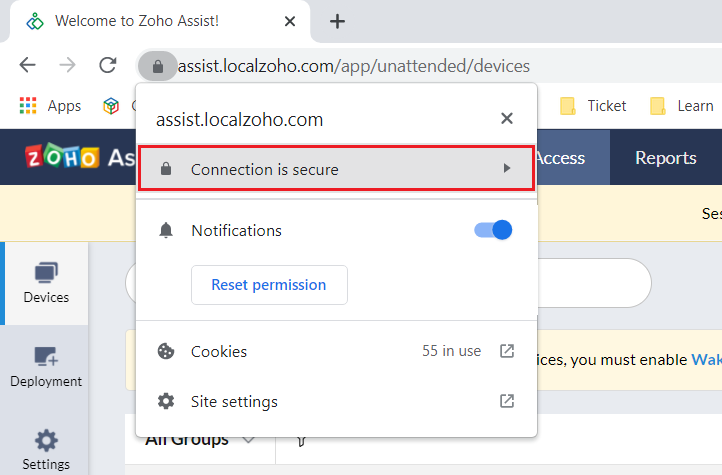Click the Apps grid bookmark icon

pyautogui.click(x=28, y=105)
